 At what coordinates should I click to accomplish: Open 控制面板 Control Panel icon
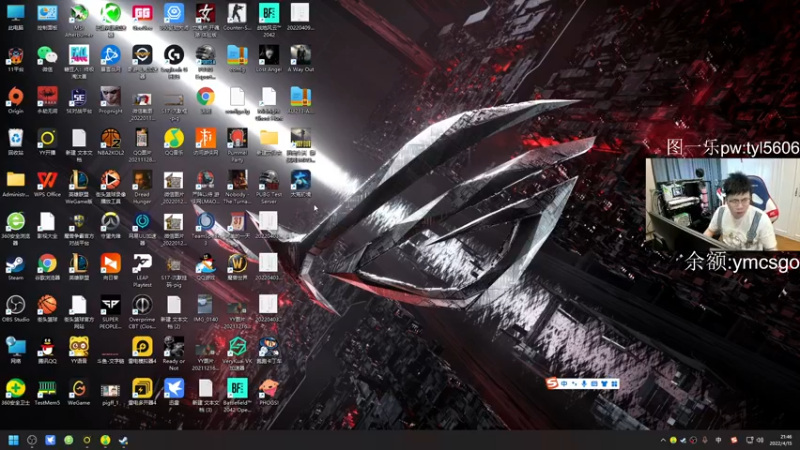point(47,17)
